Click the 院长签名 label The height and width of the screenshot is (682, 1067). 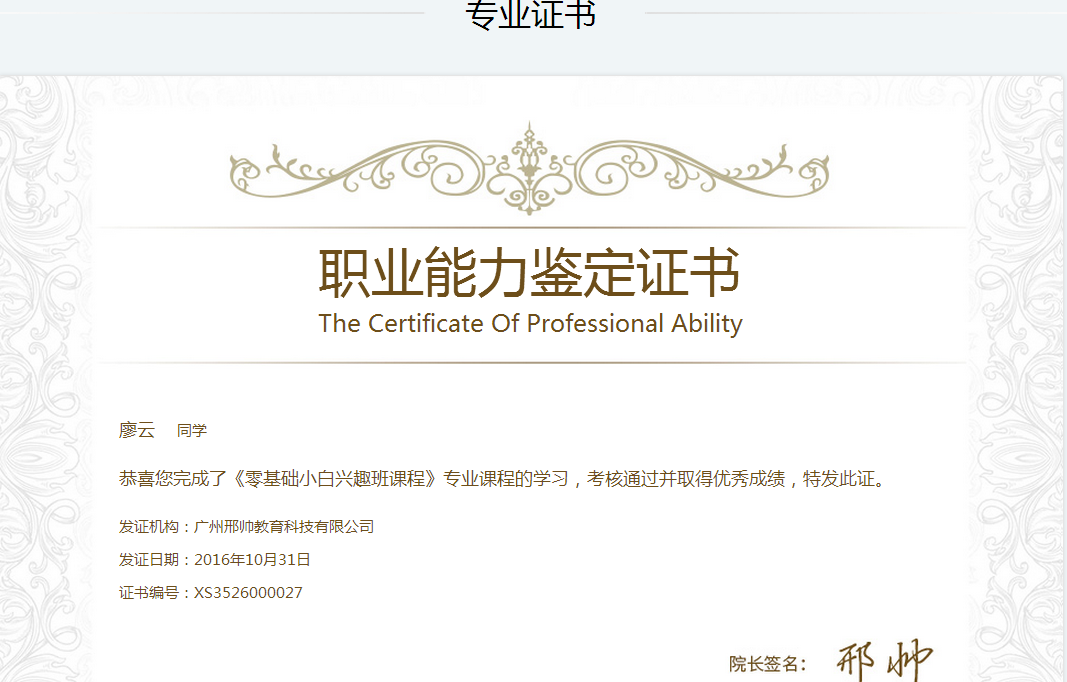(766, 663)
